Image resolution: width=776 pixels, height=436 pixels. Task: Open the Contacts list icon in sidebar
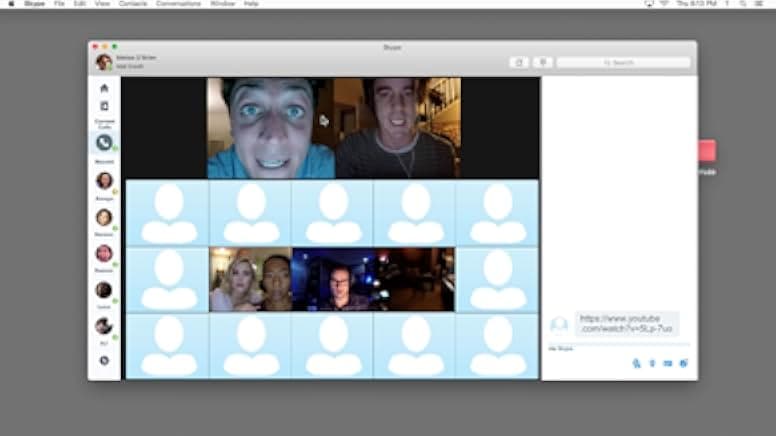pyautogui.click(x=104, y=105)
